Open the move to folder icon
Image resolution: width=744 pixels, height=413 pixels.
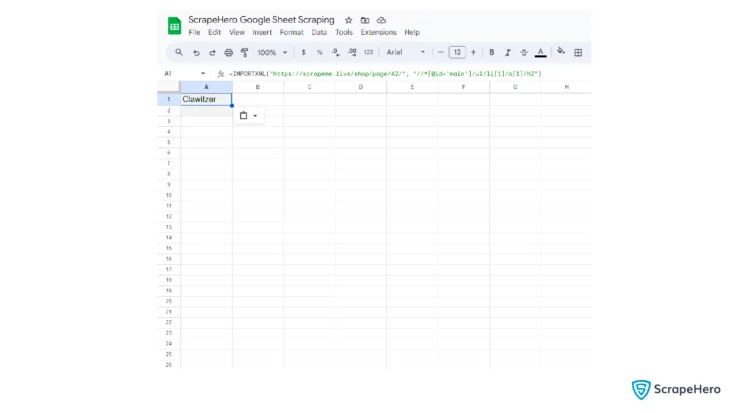[365, 20]
